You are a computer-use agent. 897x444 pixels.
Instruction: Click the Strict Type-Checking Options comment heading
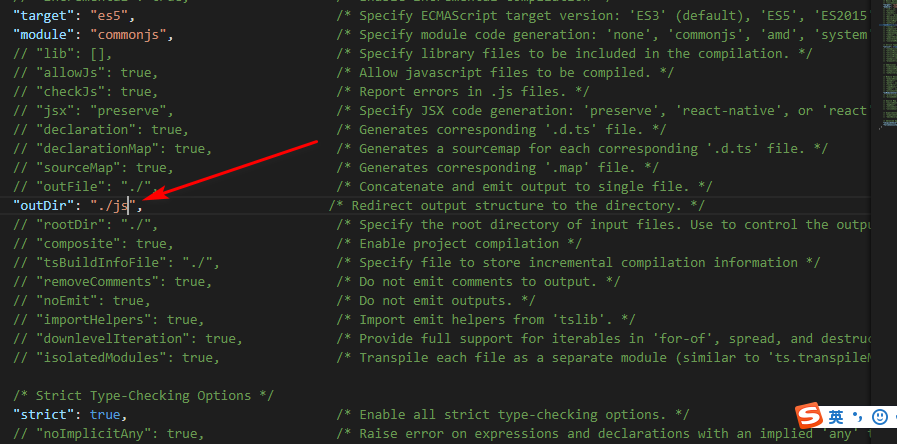pos(144,395)
